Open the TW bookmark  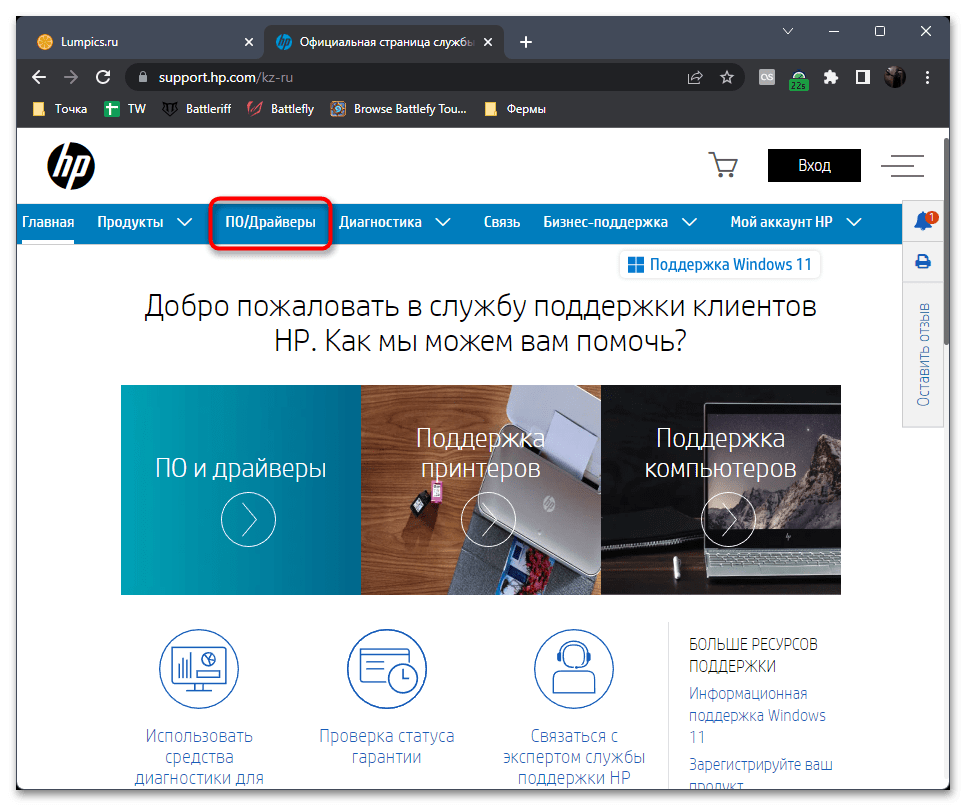pyautogui.click(x=124, y=109)
